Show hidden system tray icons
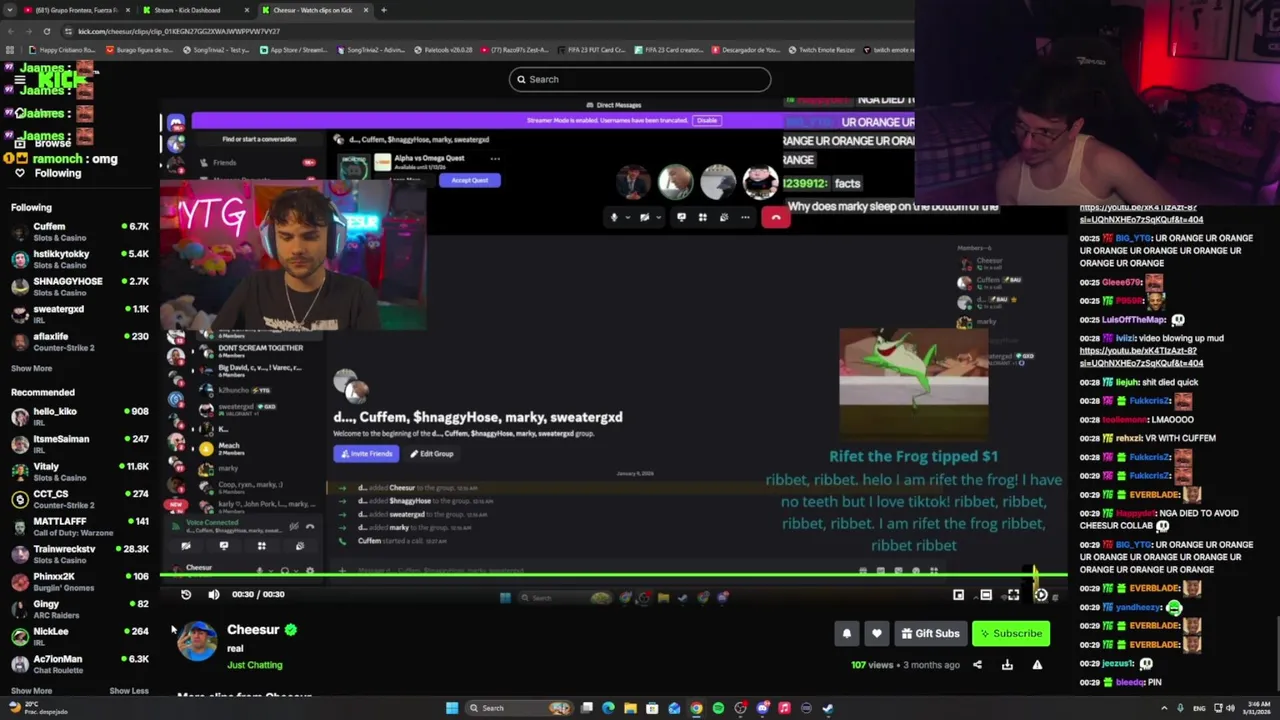 [1163, 708]
